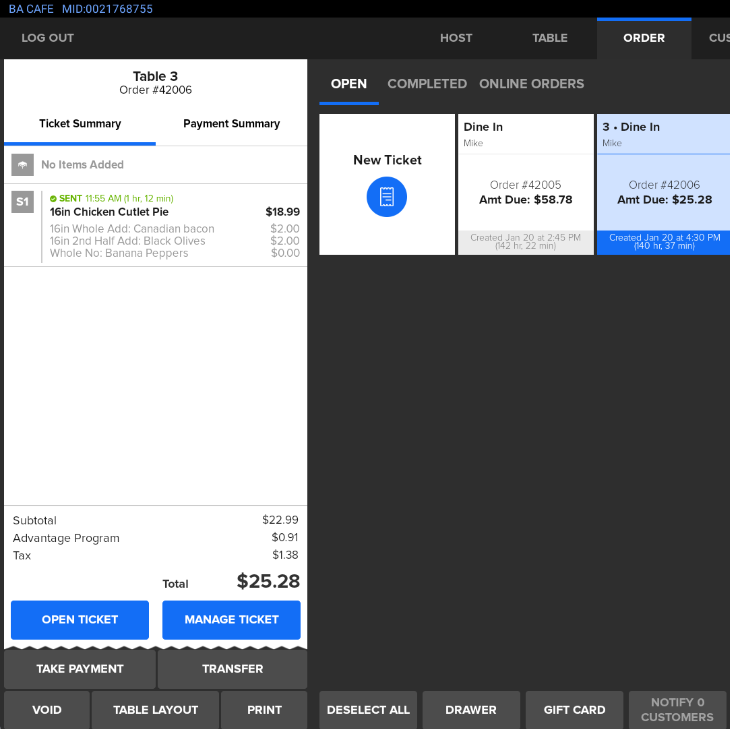The width and height of the screenshot is (730, 729).
Task: Click the S1 seat badge
Action: [22, 202]
